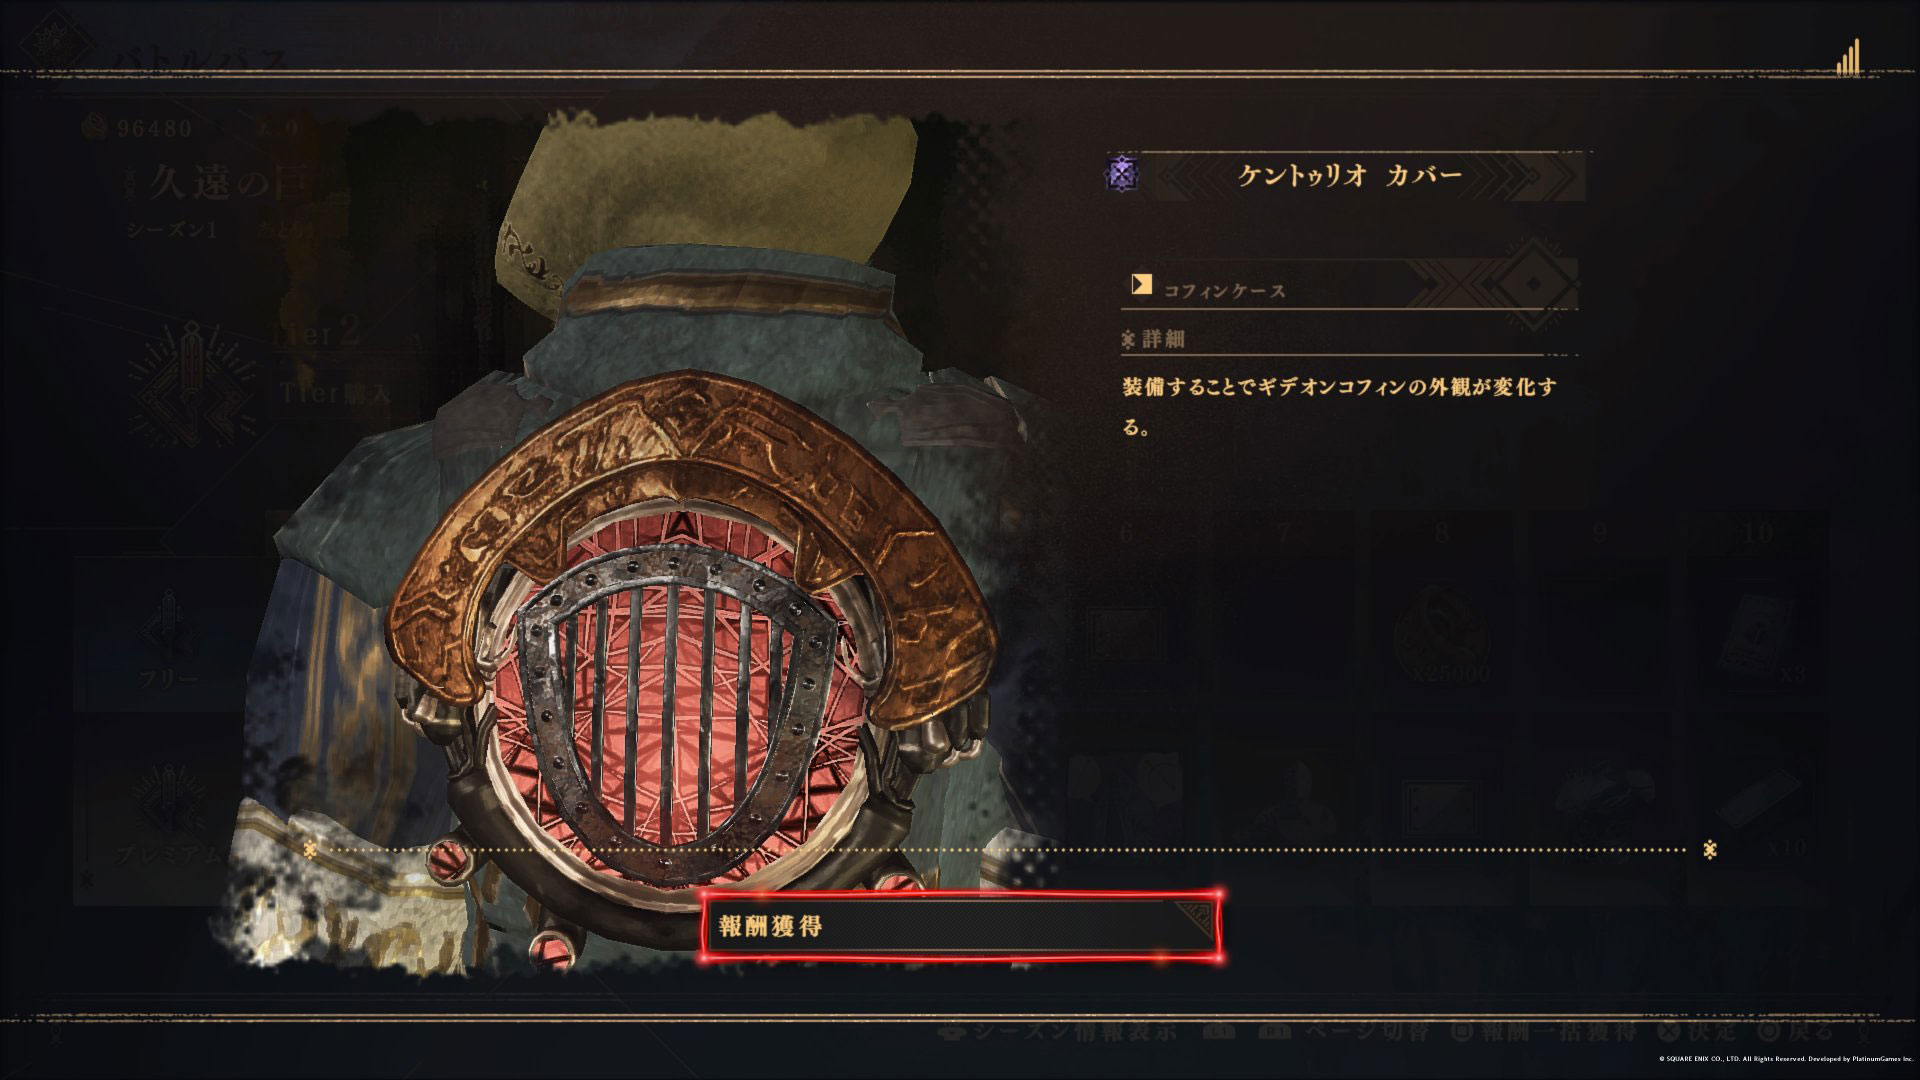Open the Tier購入 purchase option
This screenshot has height=1080, width=1920.
pos(334,393)
